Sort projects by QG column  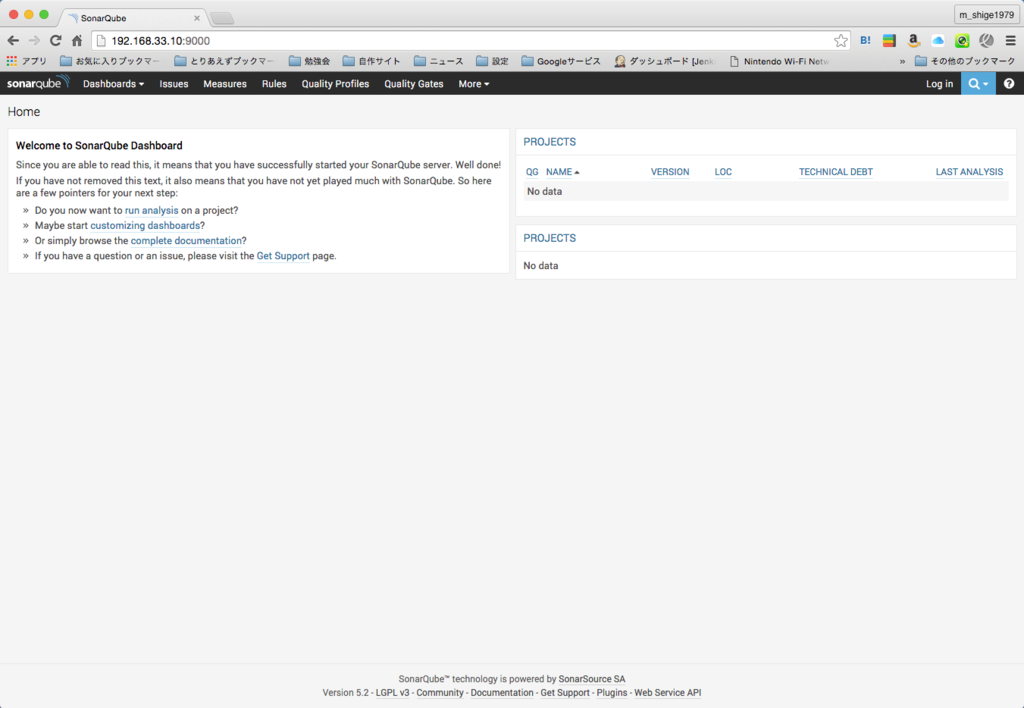532,172
